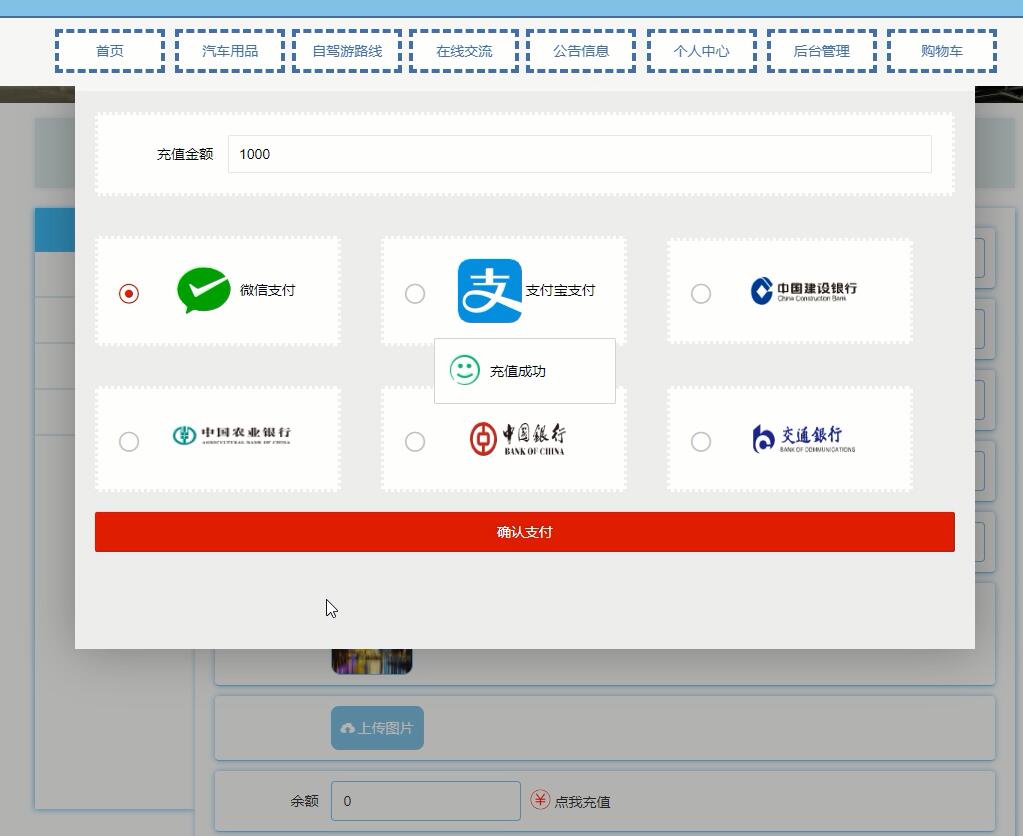Image resolution: width=1023 pixels, height=836 pixels.
Task: Focus the 余额 balance input field
Action: (x=425, y=801)
